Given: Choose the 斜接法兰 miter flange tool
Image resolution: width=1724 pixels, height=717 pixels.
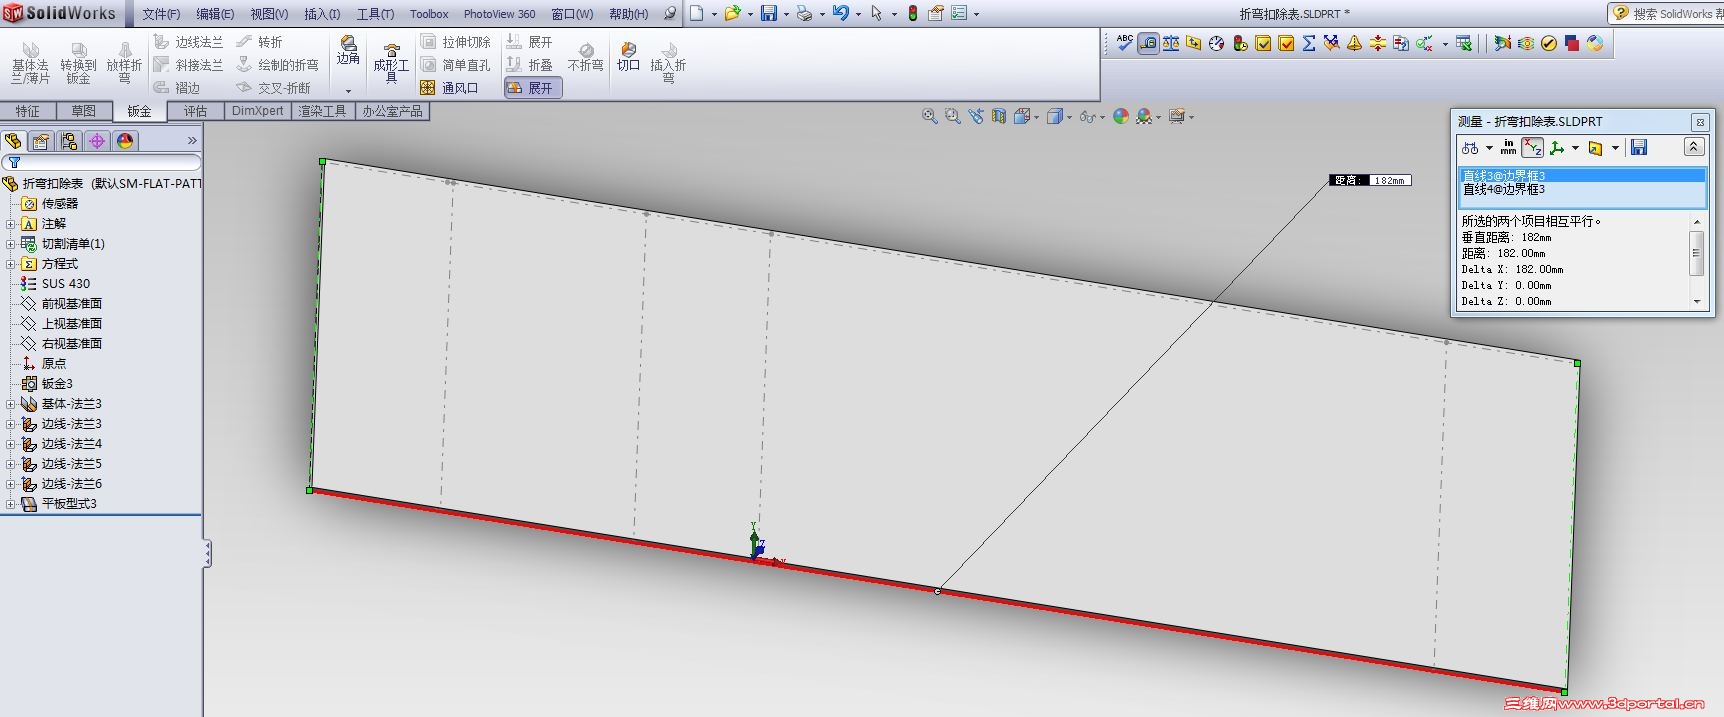Looking at the screenshot, I should [x=188, y=65].
